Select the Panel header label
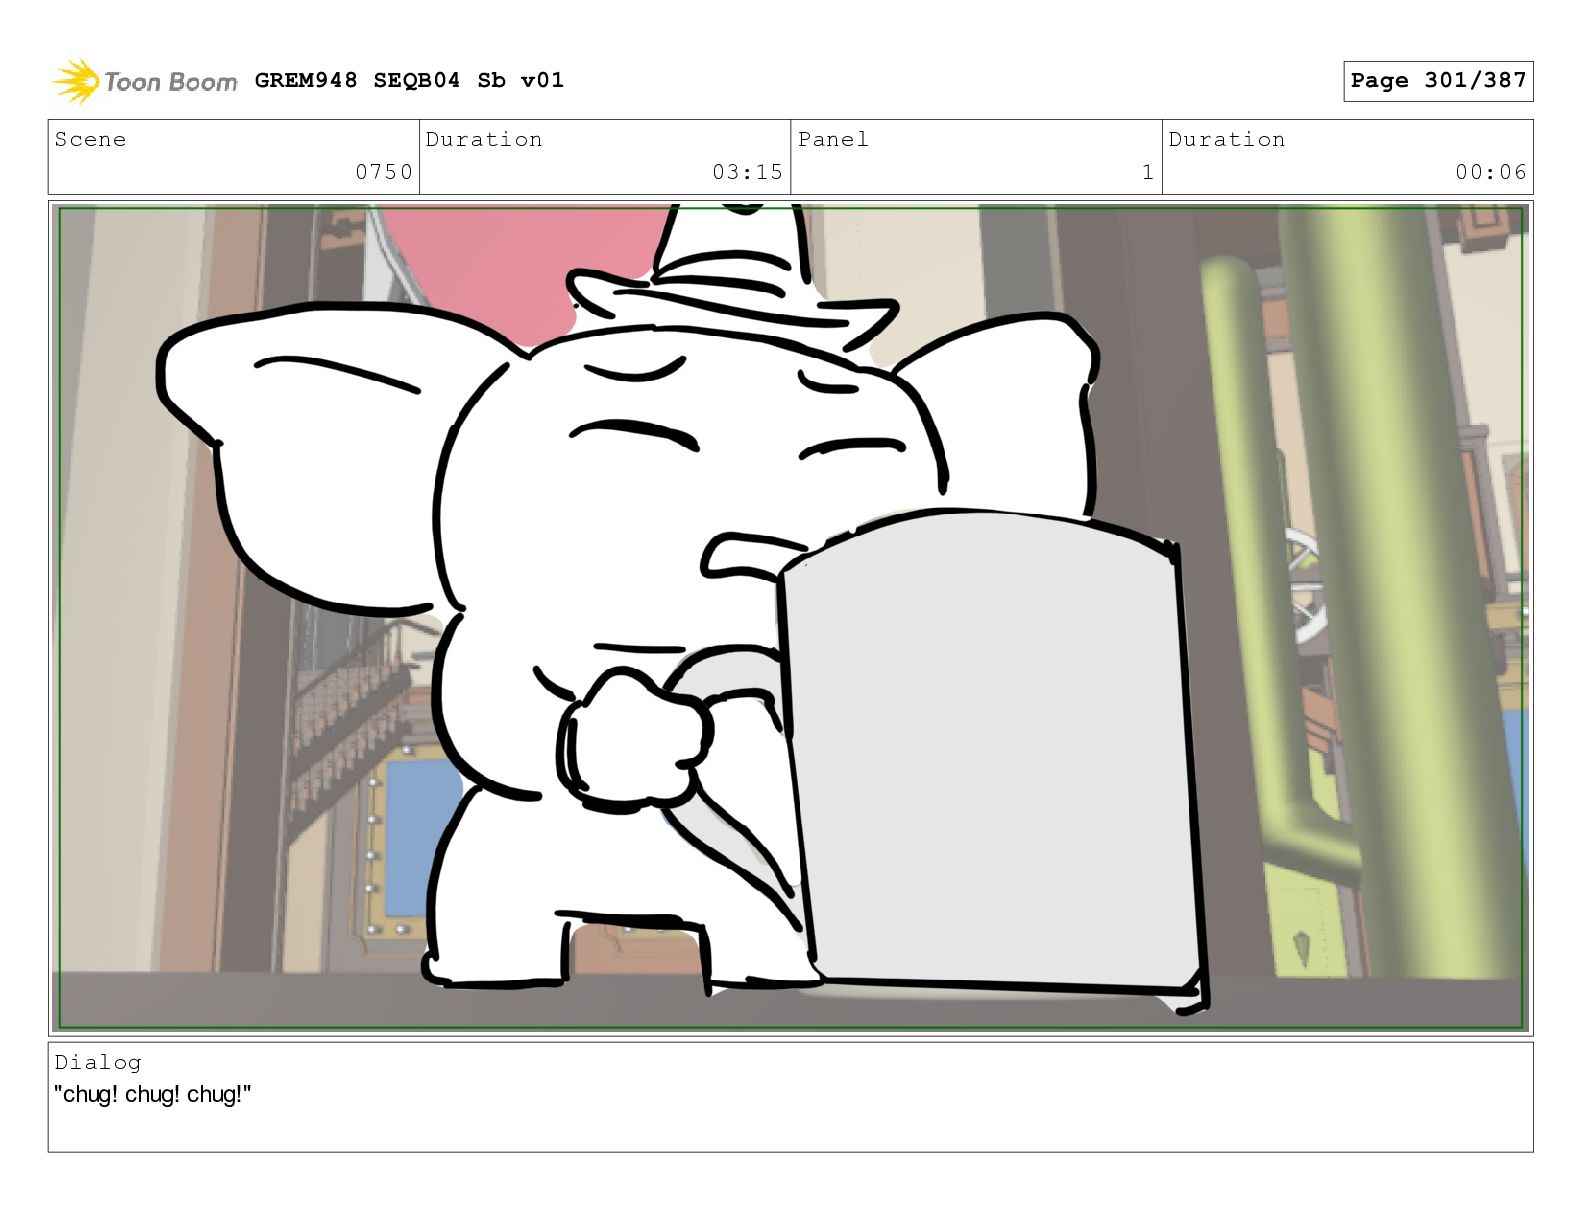This screenshot has height=1224, width=1584. tap(833, 139)
